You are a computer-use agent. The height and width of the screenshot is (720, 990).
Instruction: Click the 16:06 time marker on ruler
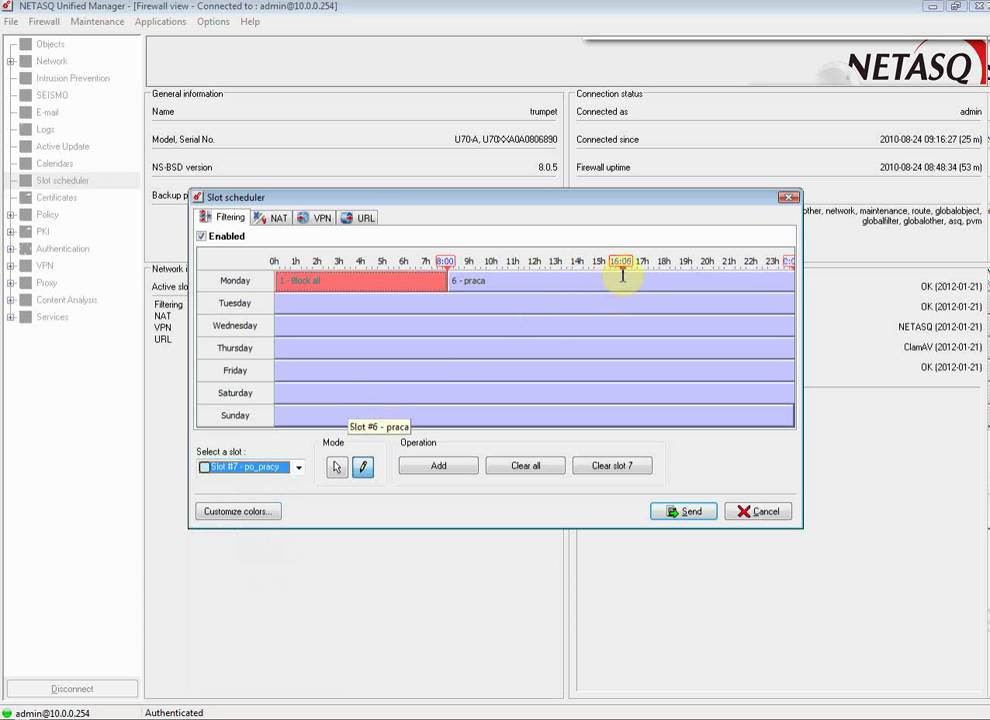(621, 261)
